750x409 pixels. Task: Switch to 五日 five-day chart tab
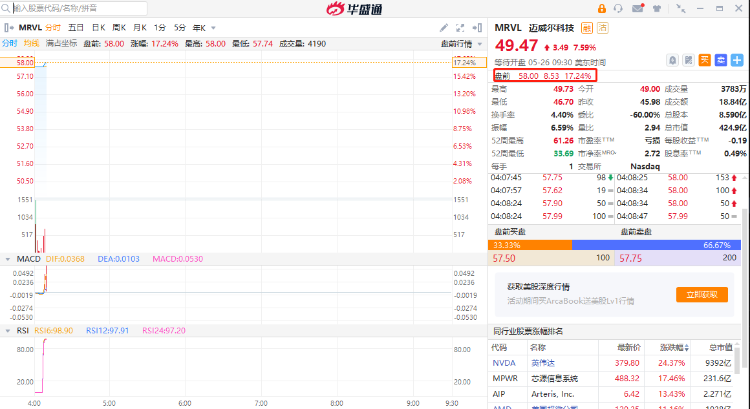pos(75,27)
